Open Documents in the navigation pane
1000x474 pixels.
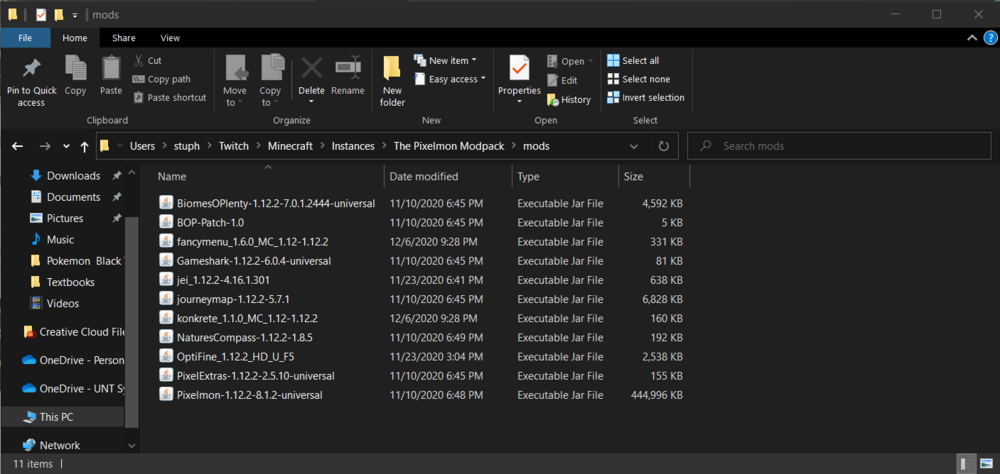pos(73,197)
